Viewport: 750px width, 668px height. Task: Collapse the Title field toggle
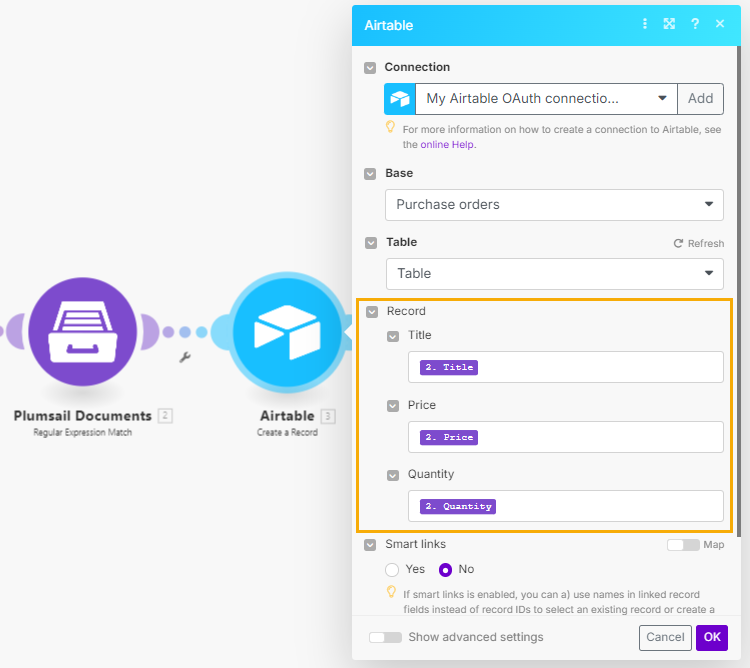pyautogui.click(x=393, y=337)
